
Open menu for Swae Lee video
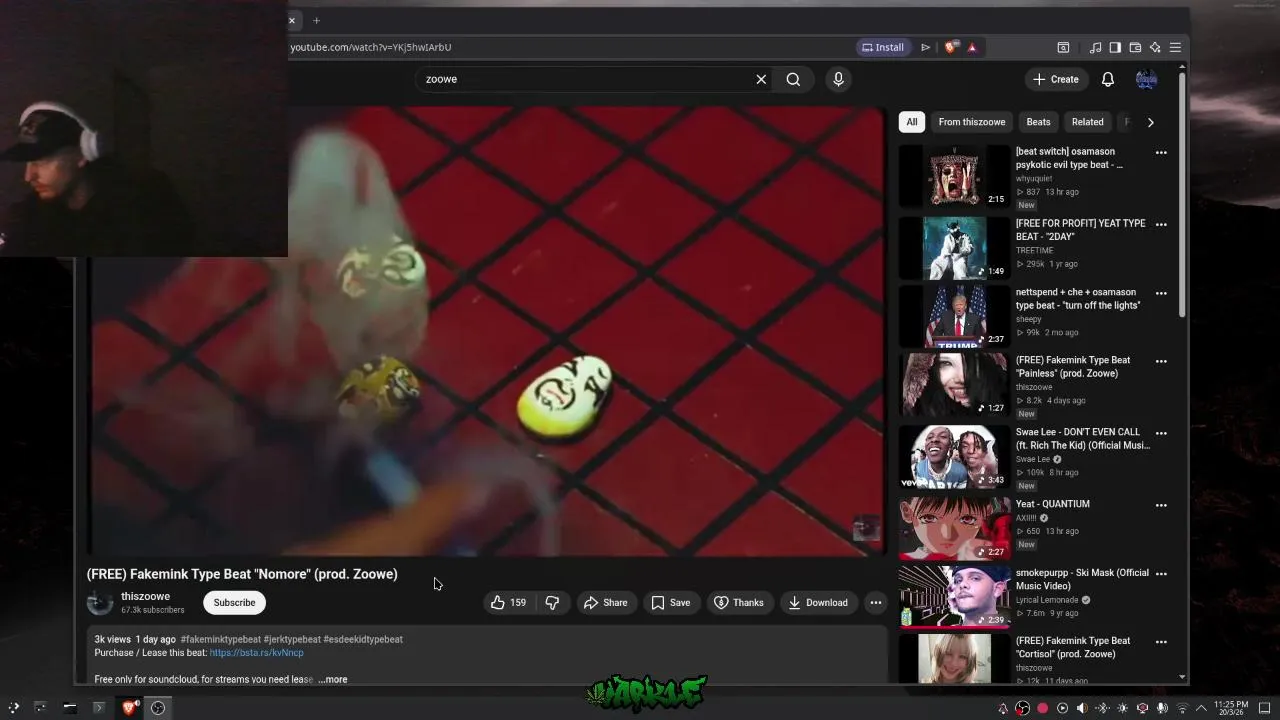click(1161, 433)
